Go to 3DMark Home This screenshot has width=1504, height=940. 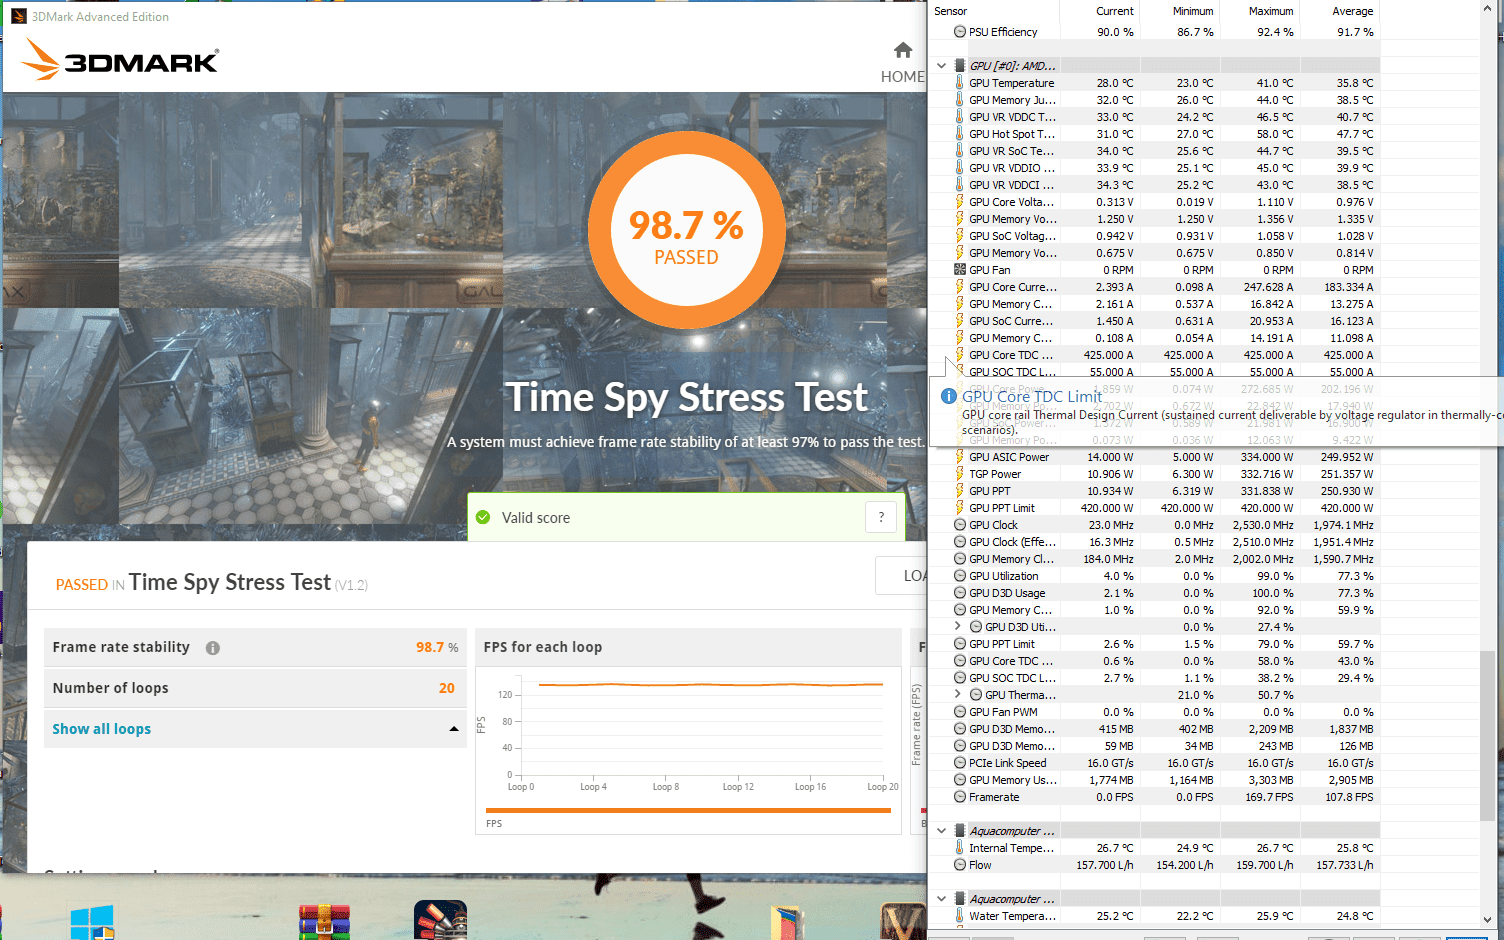tap(902, 62)
